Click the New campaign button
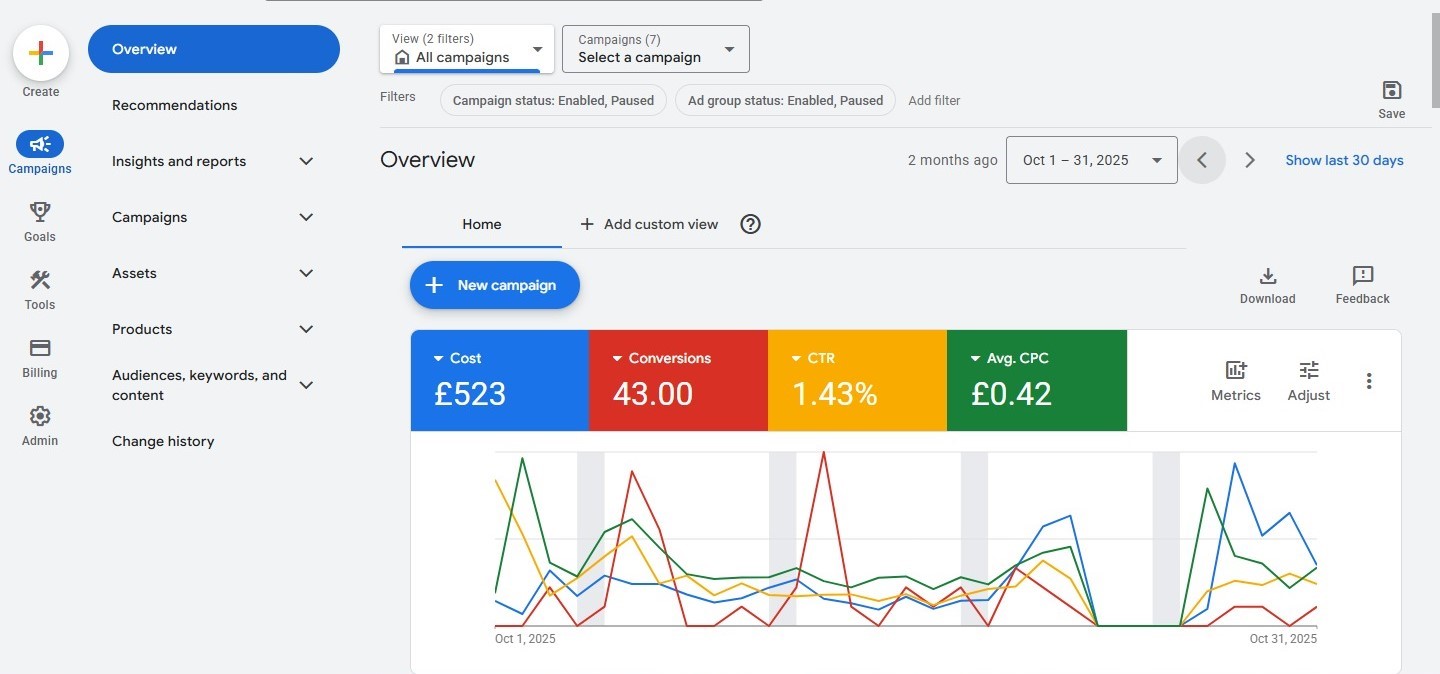Viewport: 1440px width, 674px height. tap(495, 285)
